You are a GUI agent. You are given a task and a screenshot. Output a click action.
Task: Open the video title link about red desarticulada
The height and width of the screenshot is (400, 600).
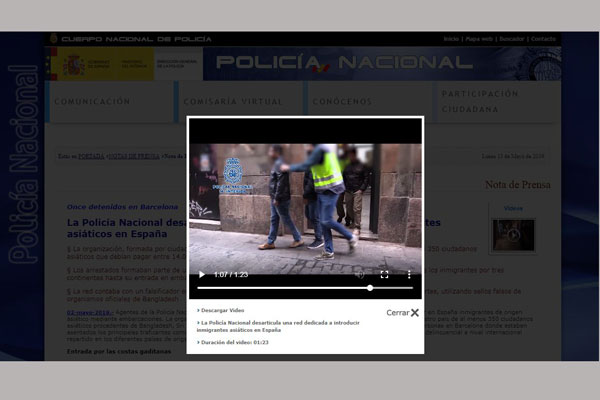tap(278, 326)
